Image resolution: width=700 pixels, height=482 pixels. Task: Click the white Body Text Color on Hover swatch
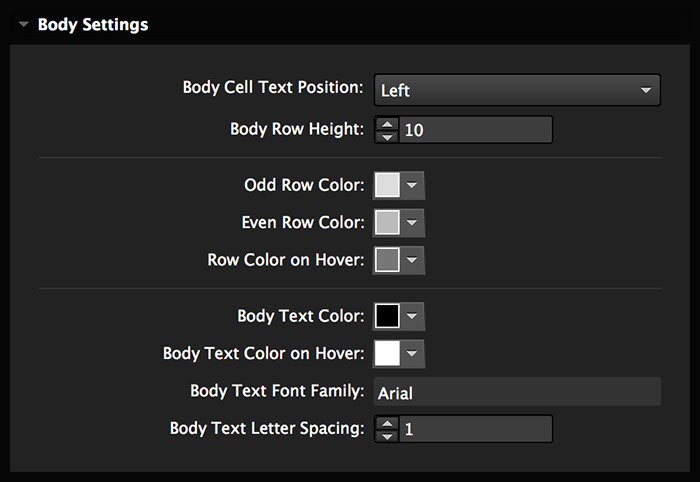387,353
